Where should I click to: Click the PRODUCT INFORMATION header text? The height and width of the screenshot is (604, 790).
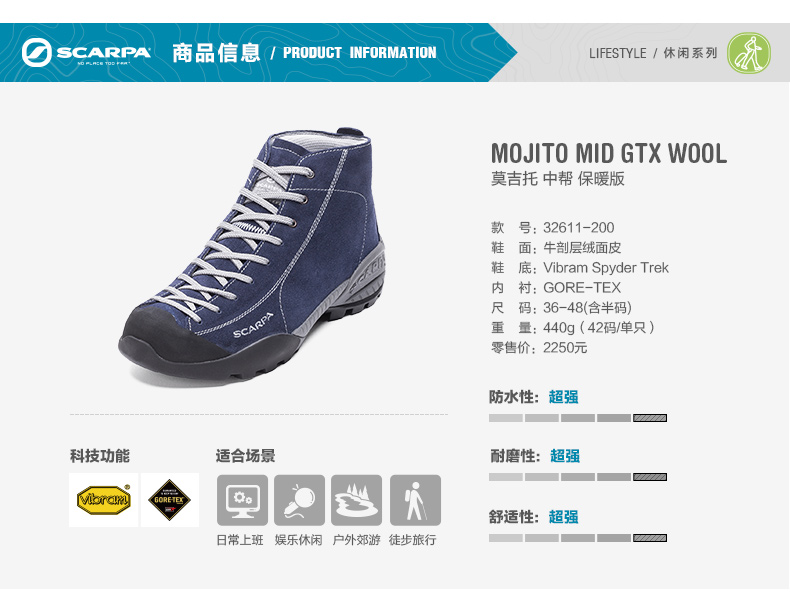click(360, 53)
